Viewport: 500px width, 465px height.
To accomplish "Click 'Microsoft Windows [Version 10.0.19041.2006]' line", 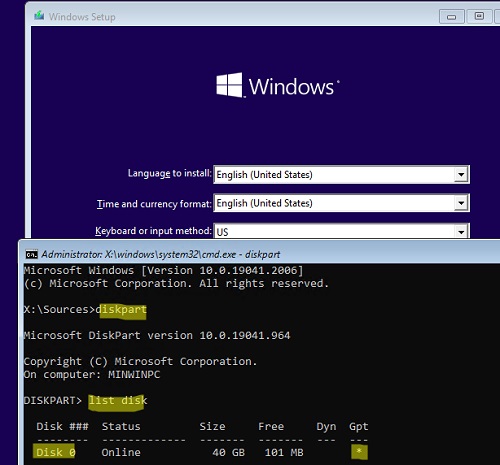I will coord(163,270).
